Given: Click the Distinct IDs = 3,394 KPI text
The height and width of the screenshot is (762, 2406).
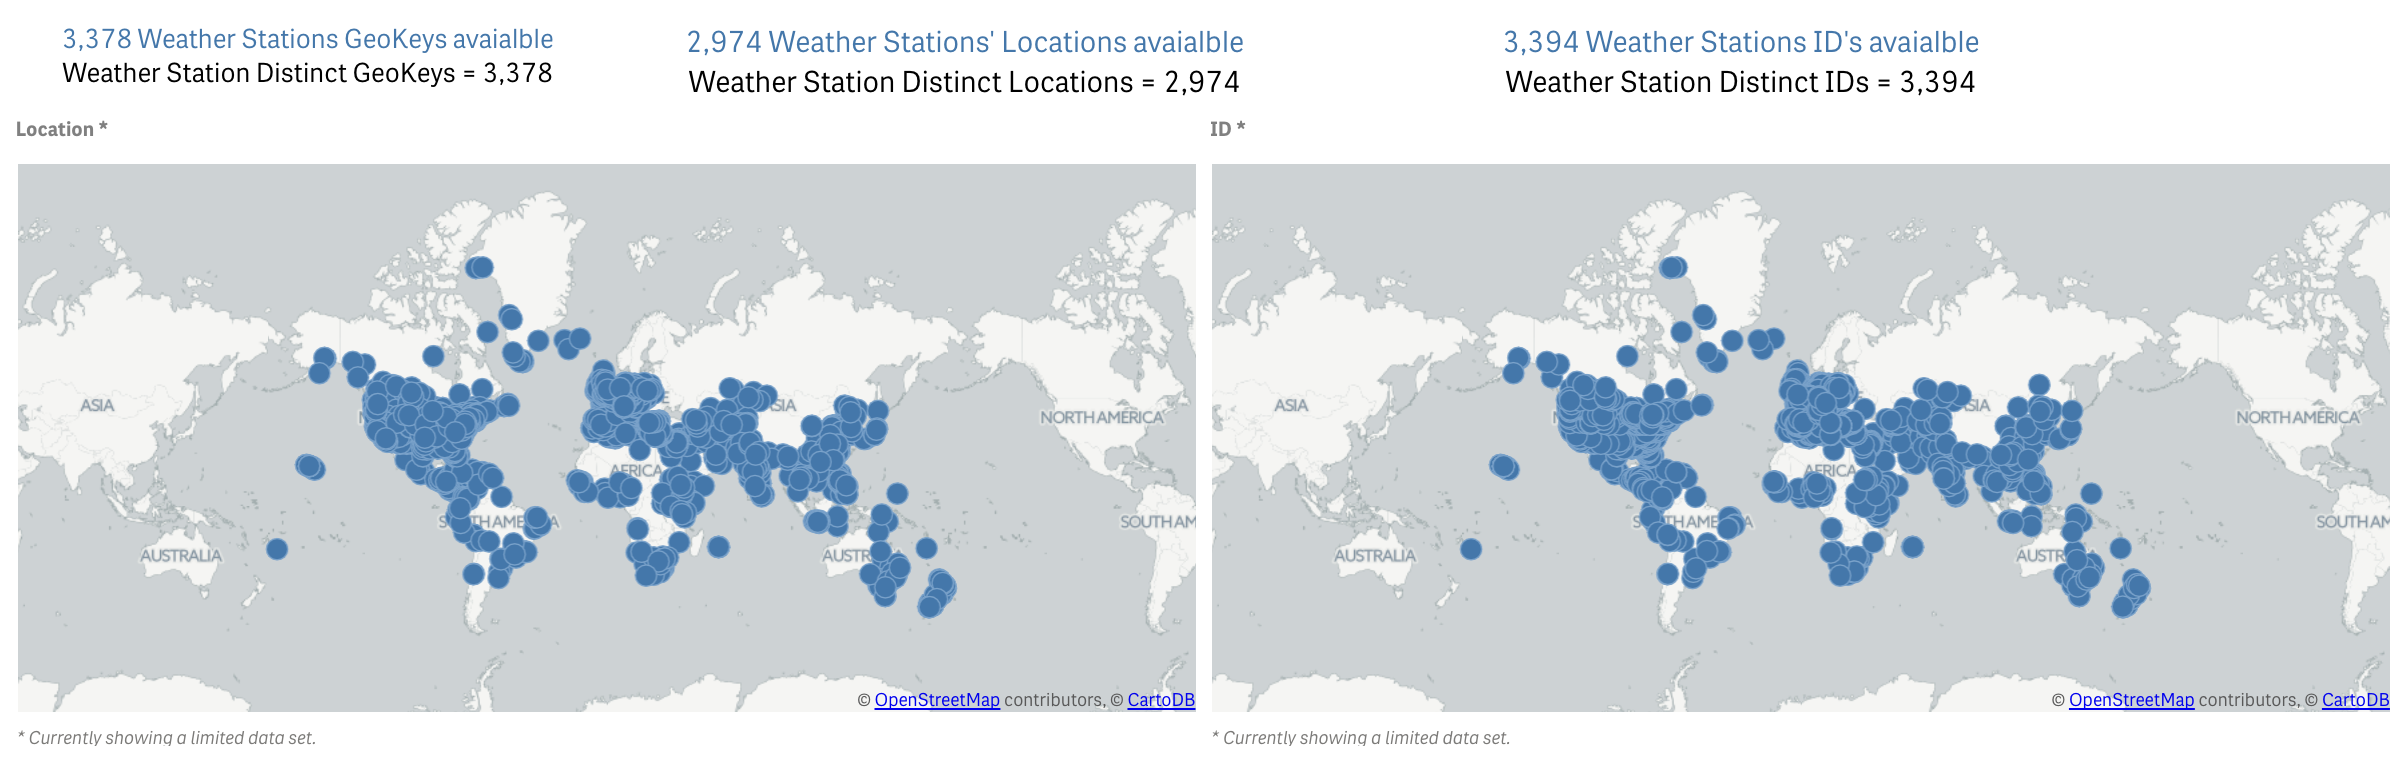Looking at the screenshot, I should coord(1740,82).
